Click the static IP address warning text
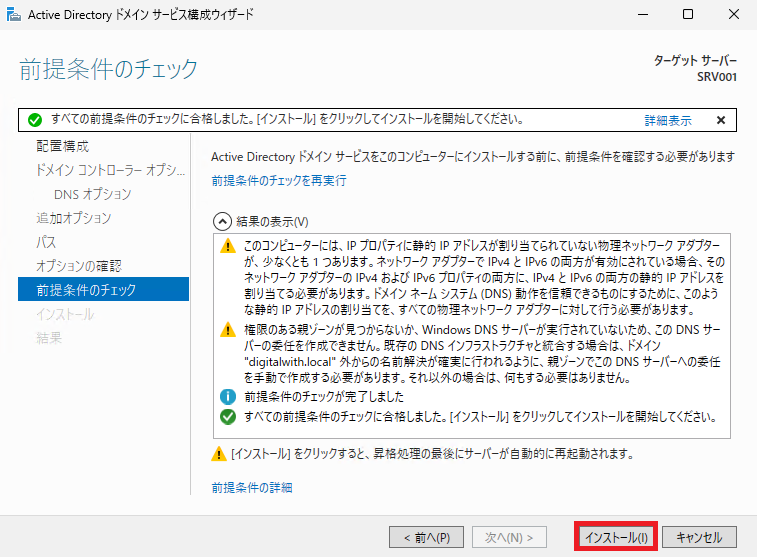The image size is (757, 557). point(484,278)
